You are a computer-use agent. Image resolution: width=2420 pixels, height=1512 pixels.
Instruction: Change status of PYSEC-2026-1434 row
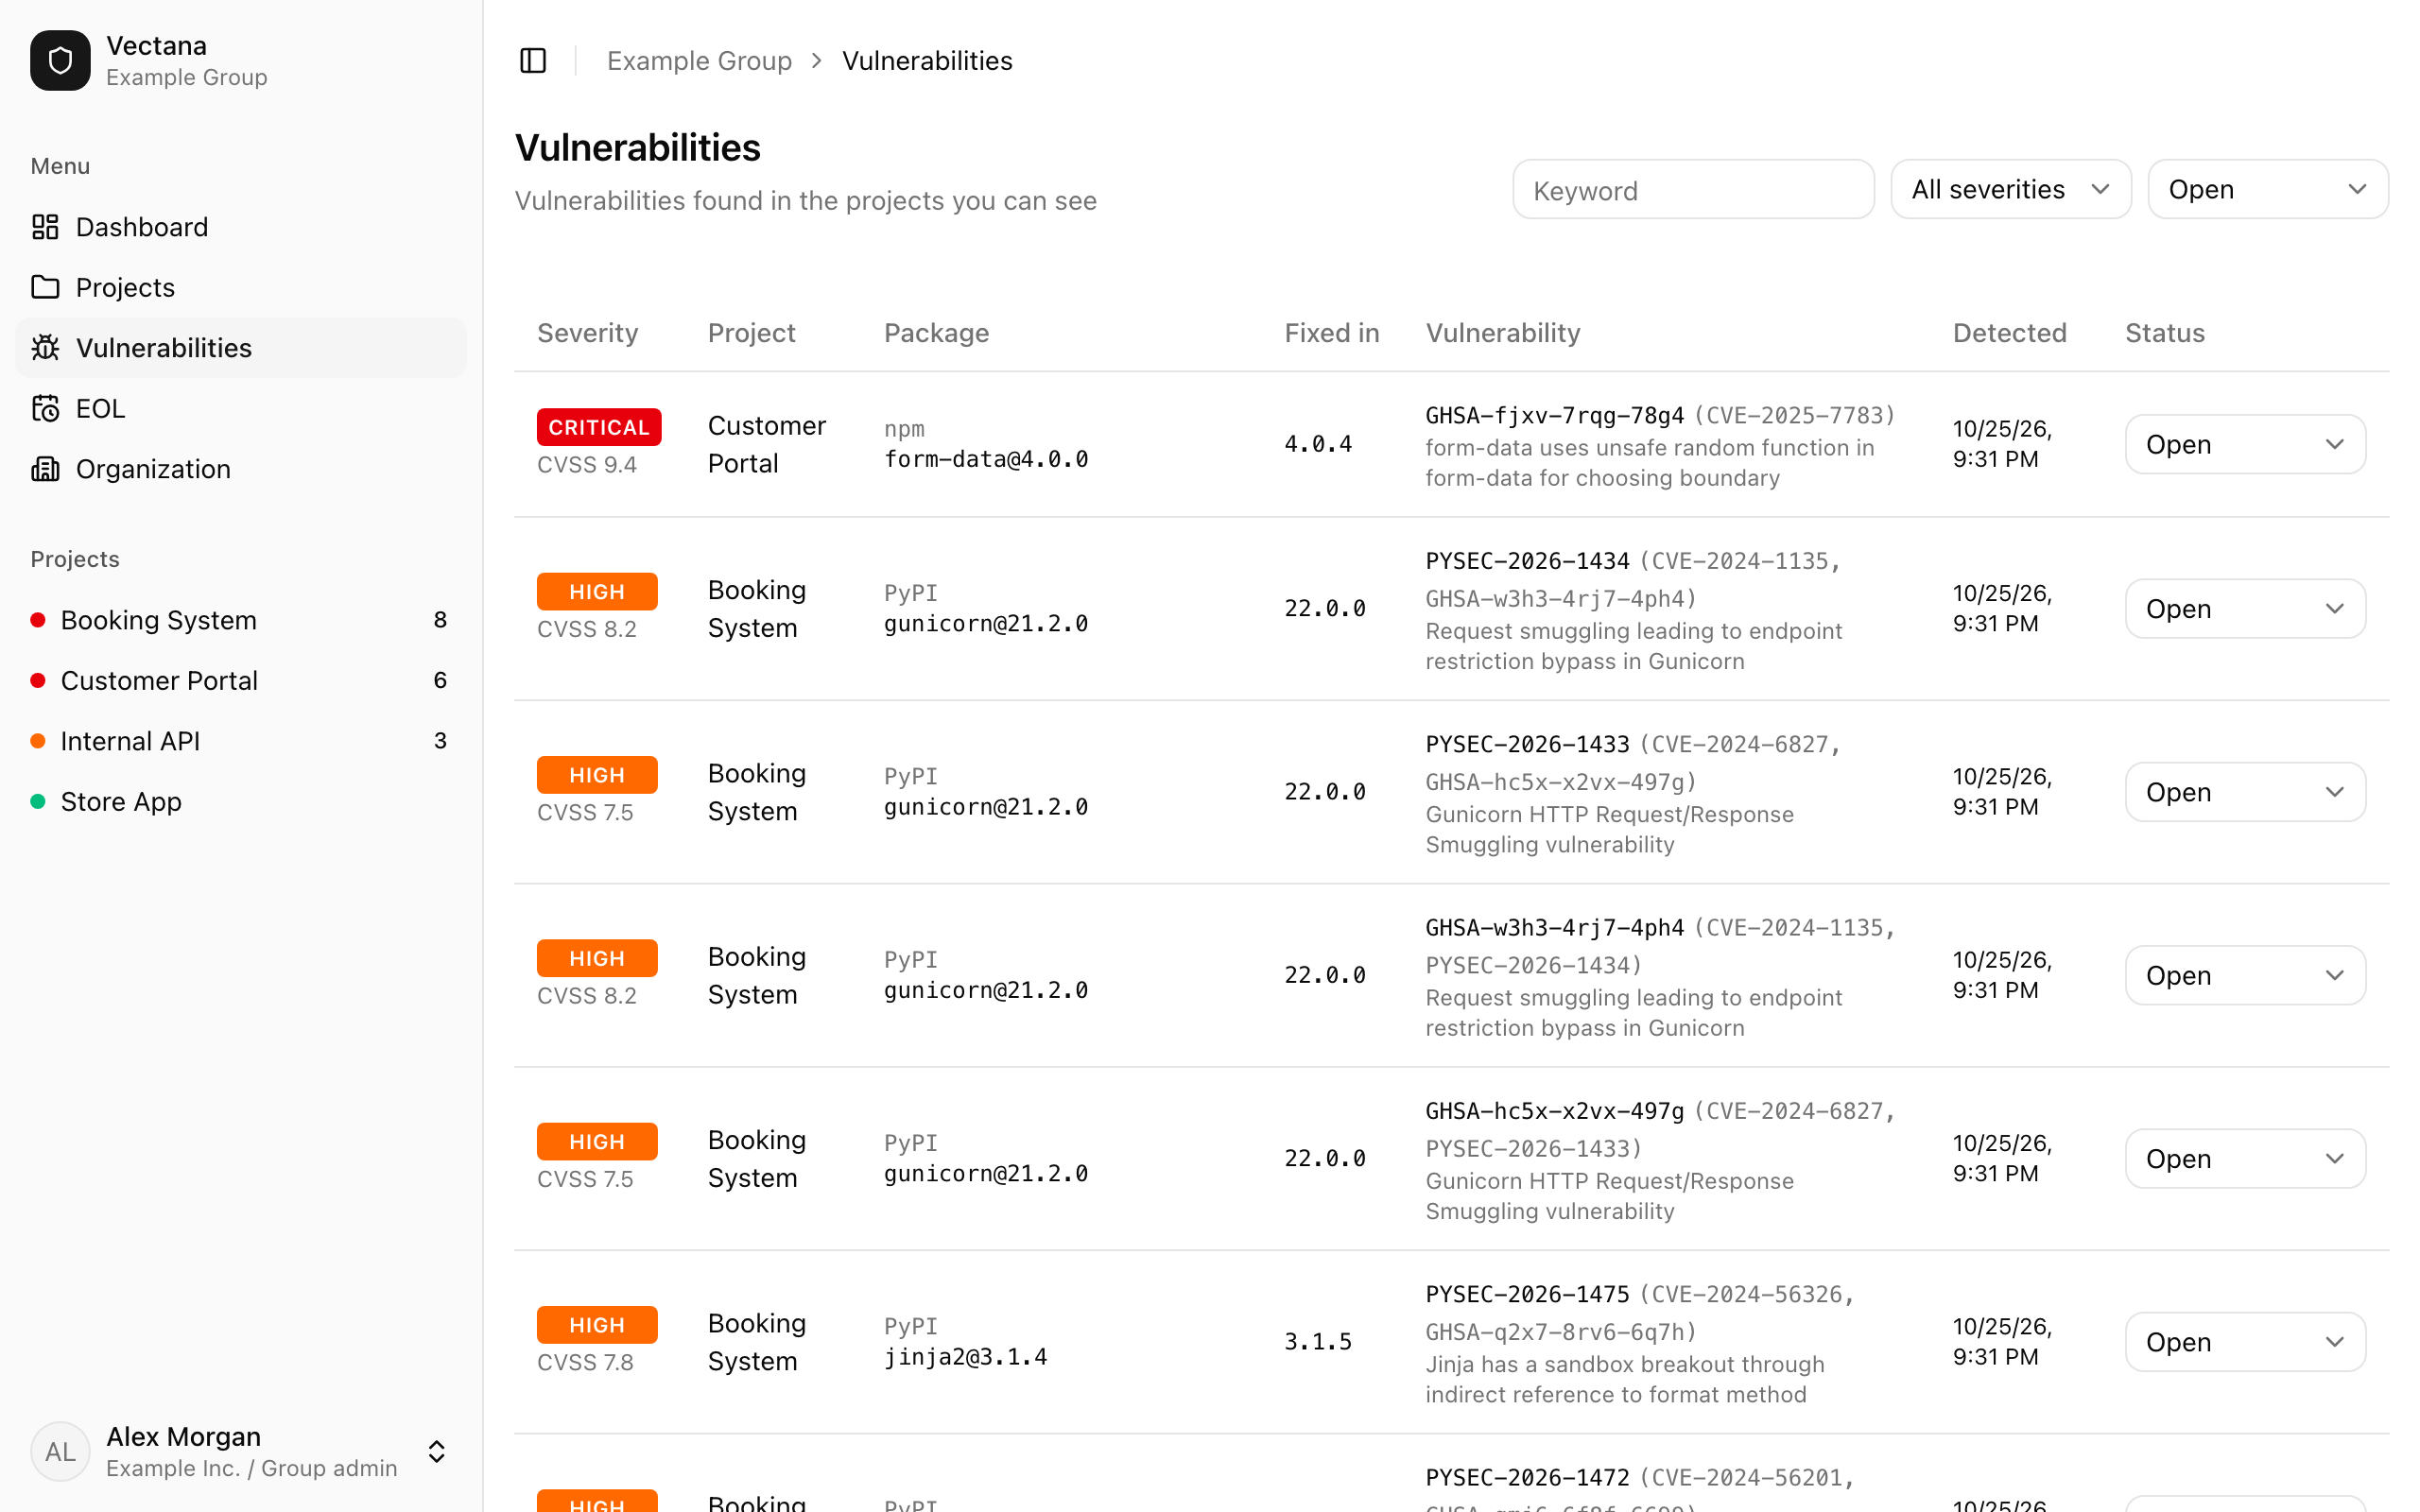pyautogui.click(x=2245, y=609)
